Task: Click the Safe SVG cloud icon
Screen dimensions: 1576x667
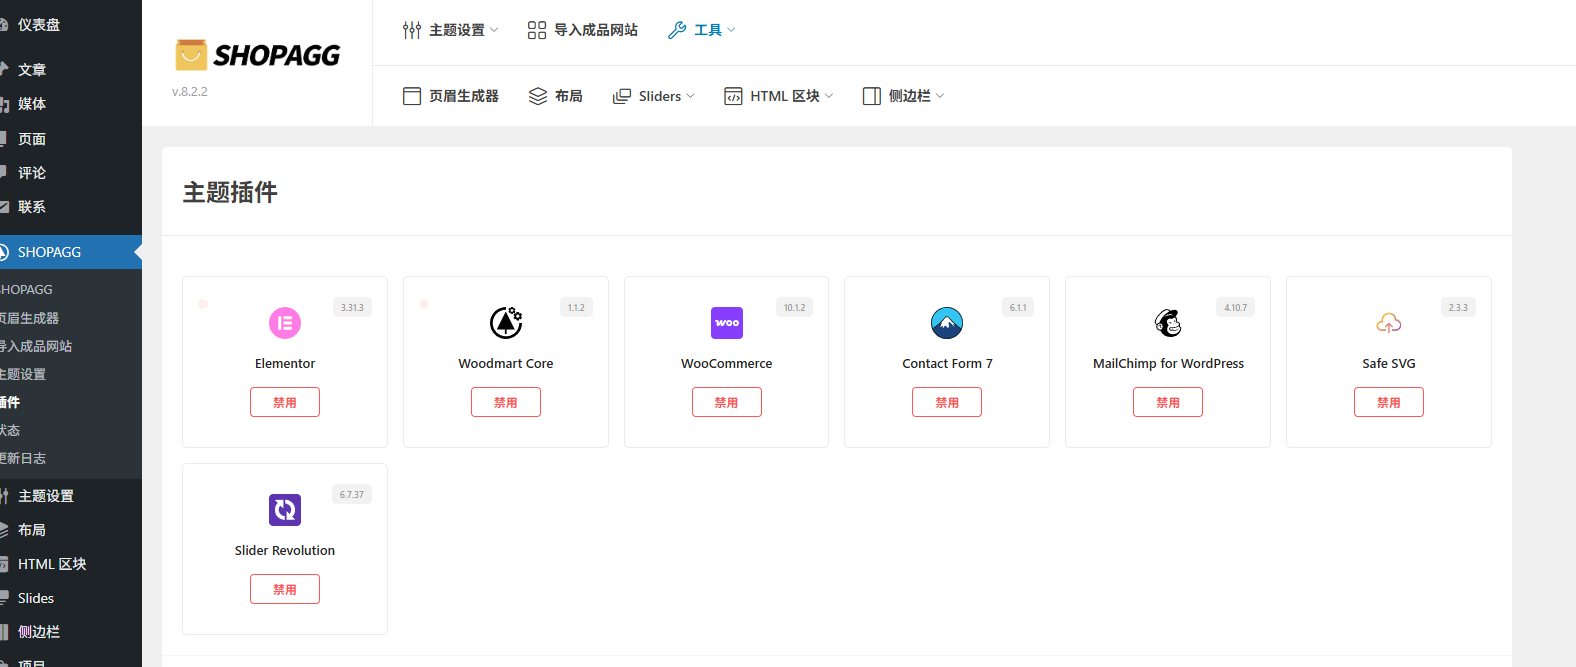Action: pos(1389,323)
